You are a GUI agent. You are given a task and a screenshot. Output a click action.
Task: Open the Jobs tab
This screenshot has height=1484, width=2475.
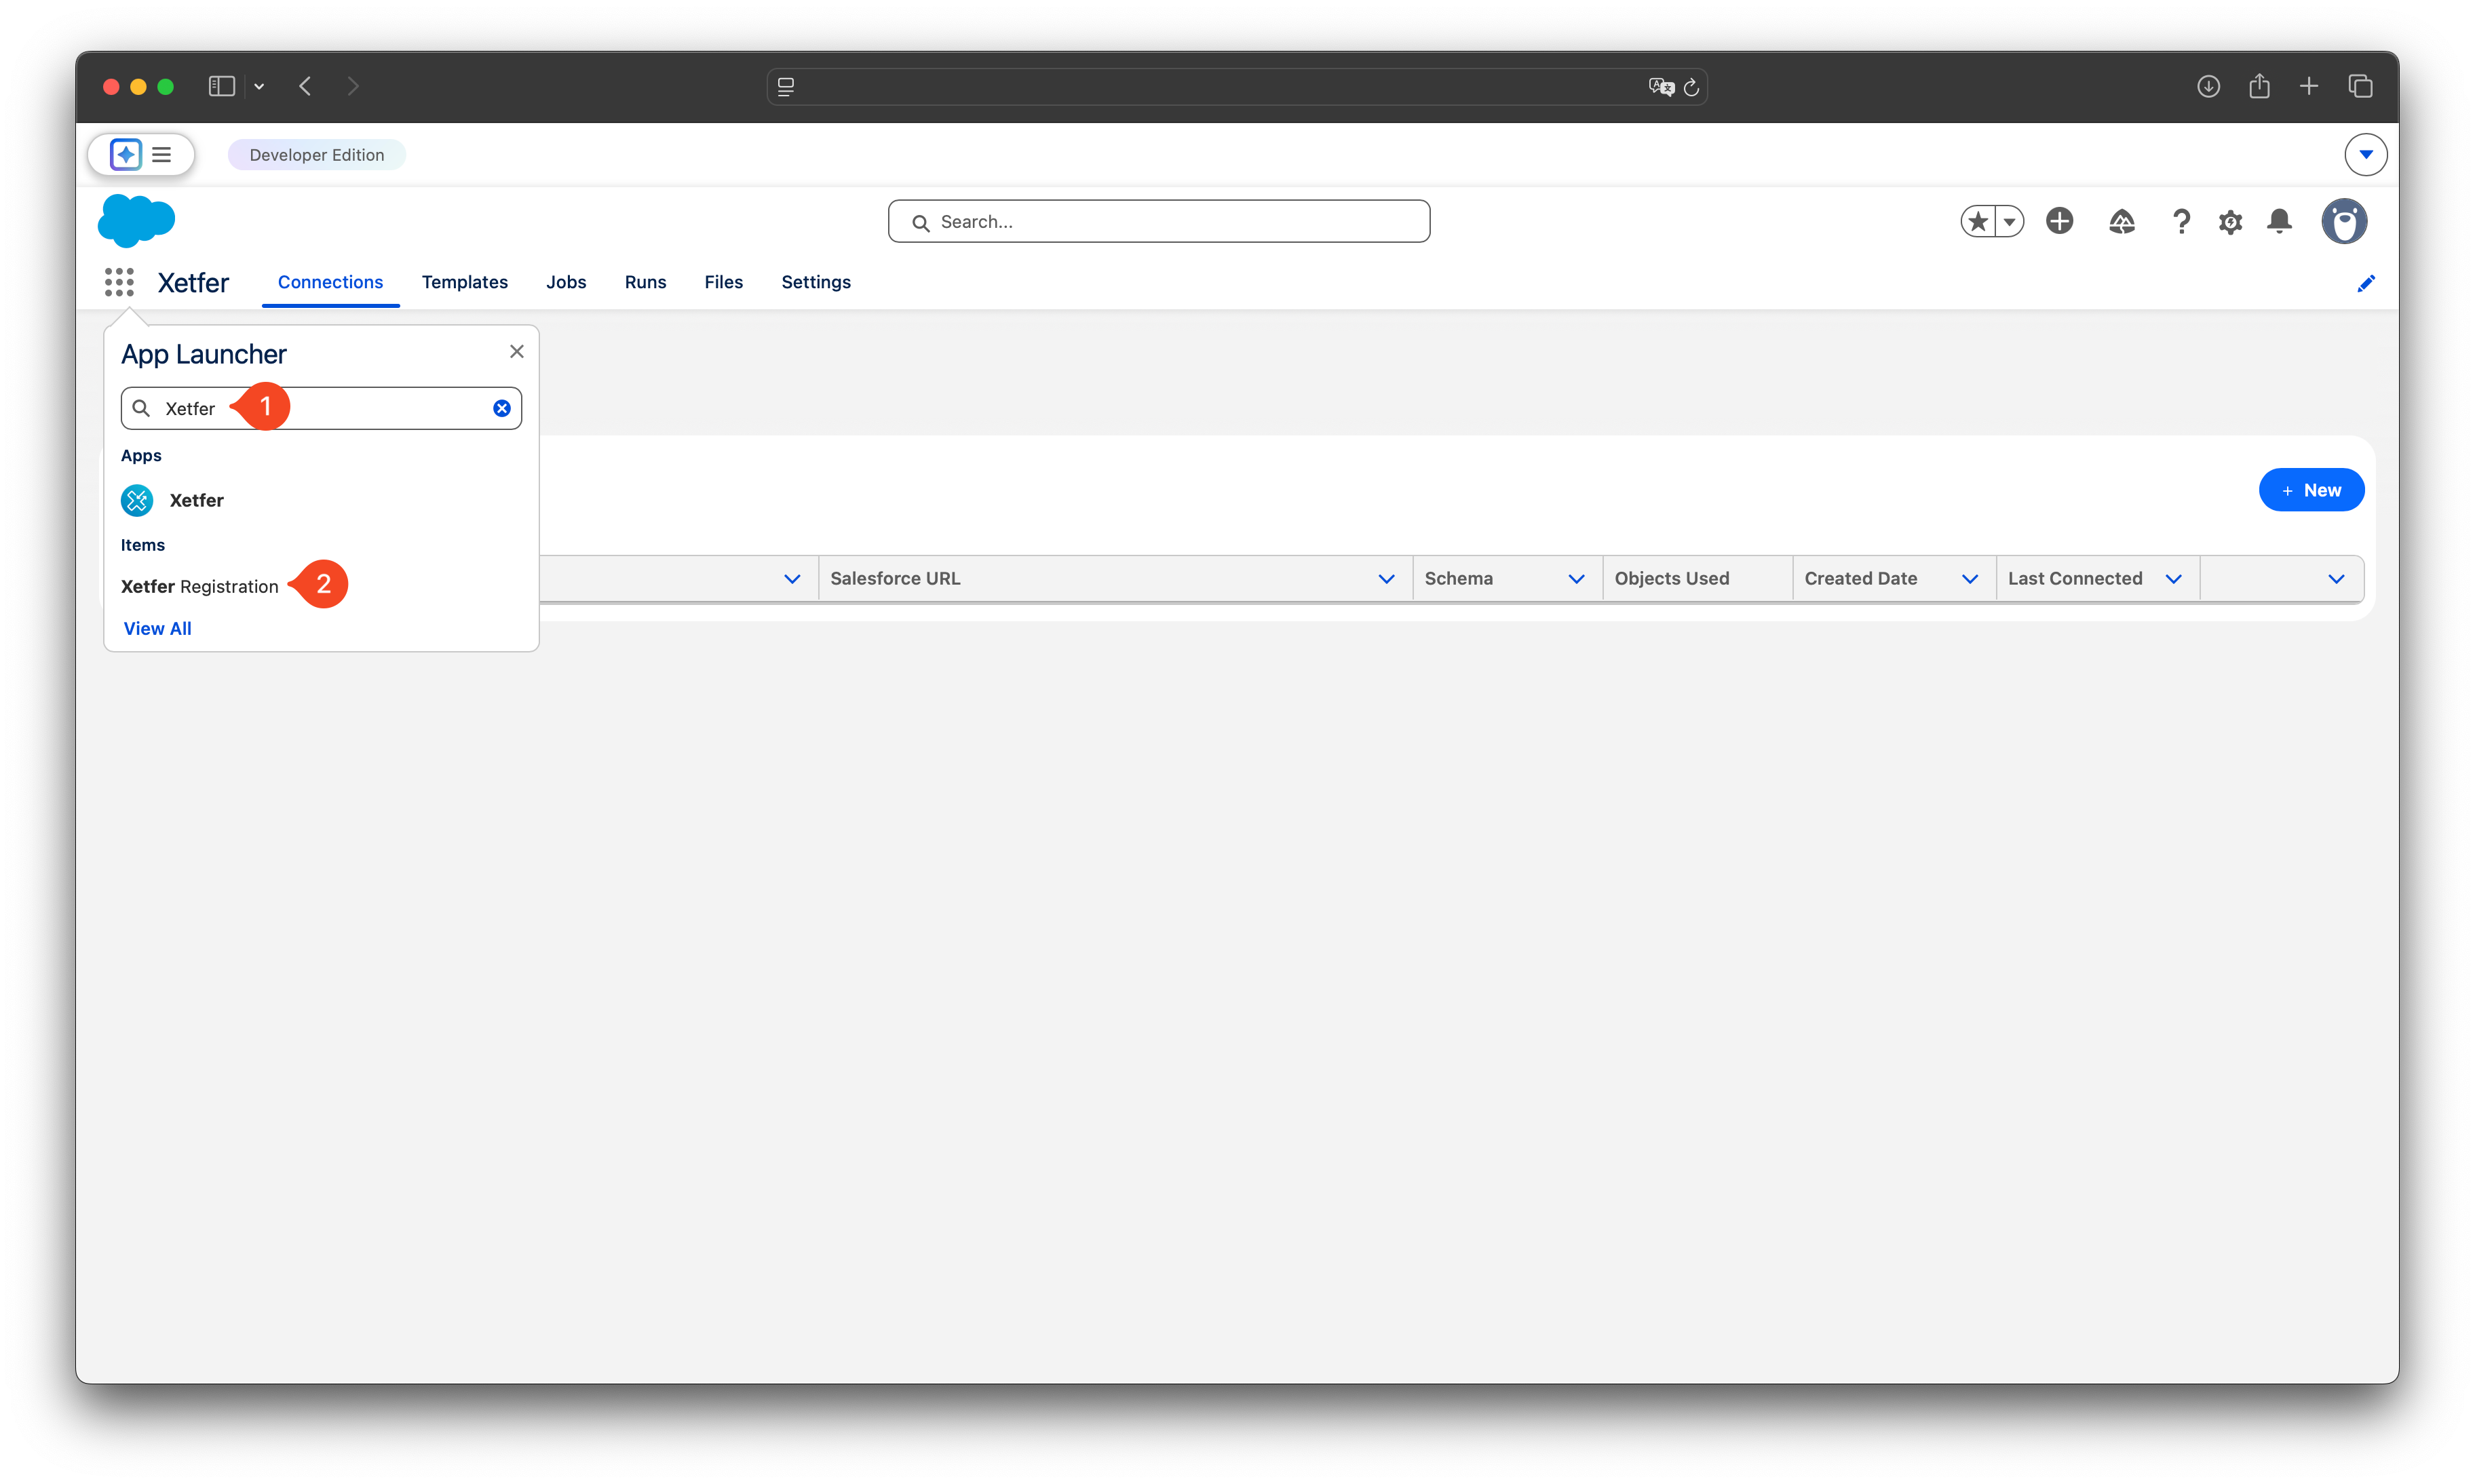(x=566, y=282)
